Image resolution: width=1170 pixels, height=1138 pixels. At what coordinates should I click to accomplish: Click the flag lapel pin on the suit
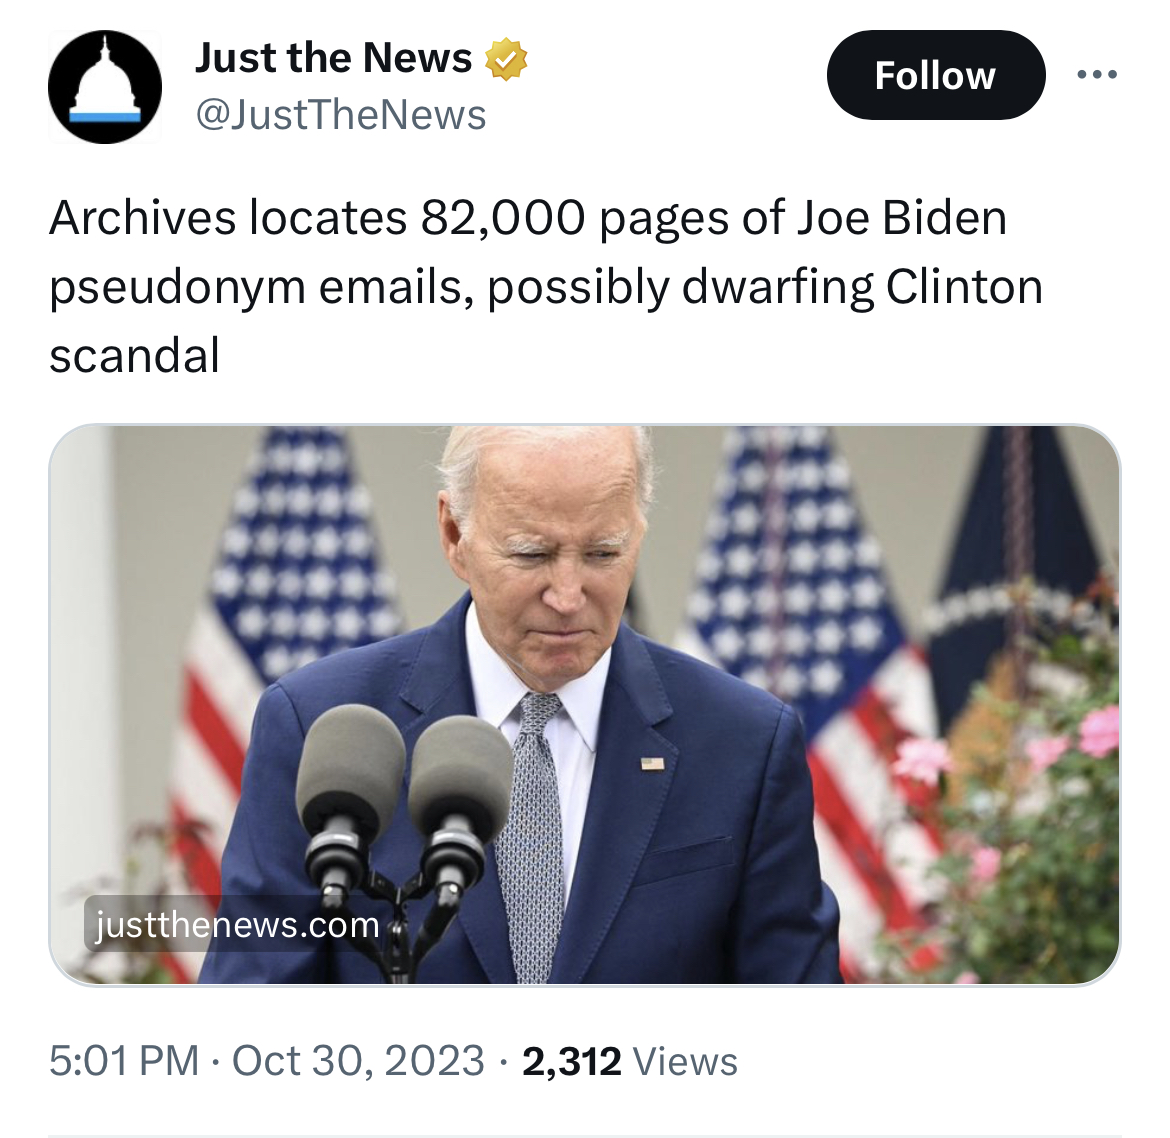point(653,763)
